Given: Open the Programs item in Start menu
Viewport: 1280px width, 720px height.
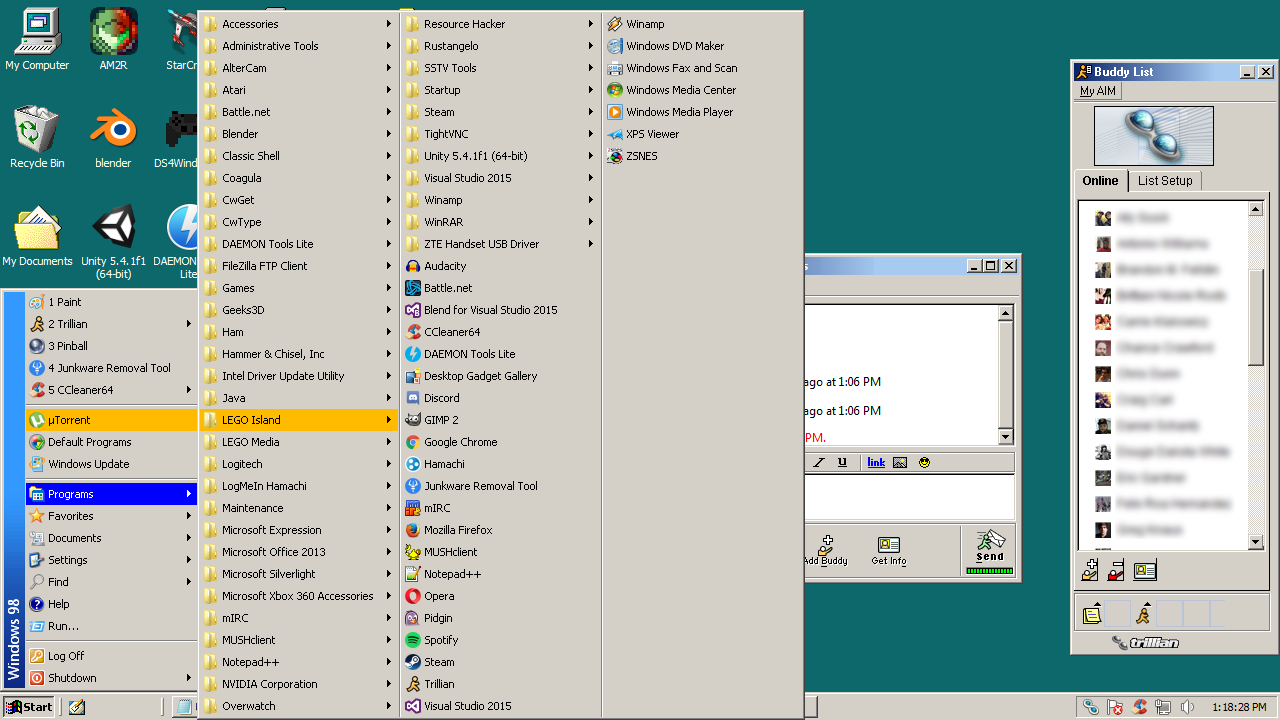Looking at the screenshot, I should click(111, 494).
